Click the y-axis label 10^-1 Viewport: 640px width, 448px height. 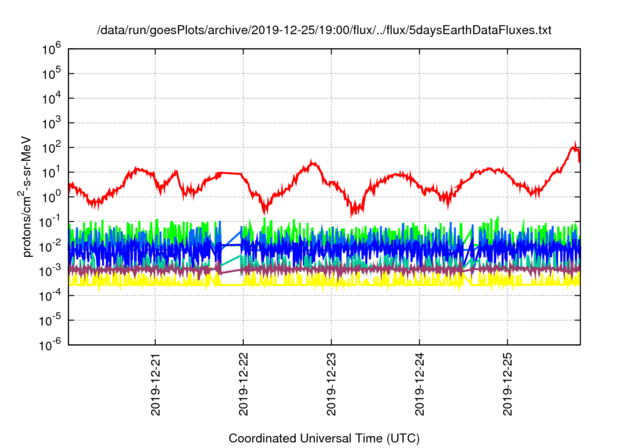point(50,222)
